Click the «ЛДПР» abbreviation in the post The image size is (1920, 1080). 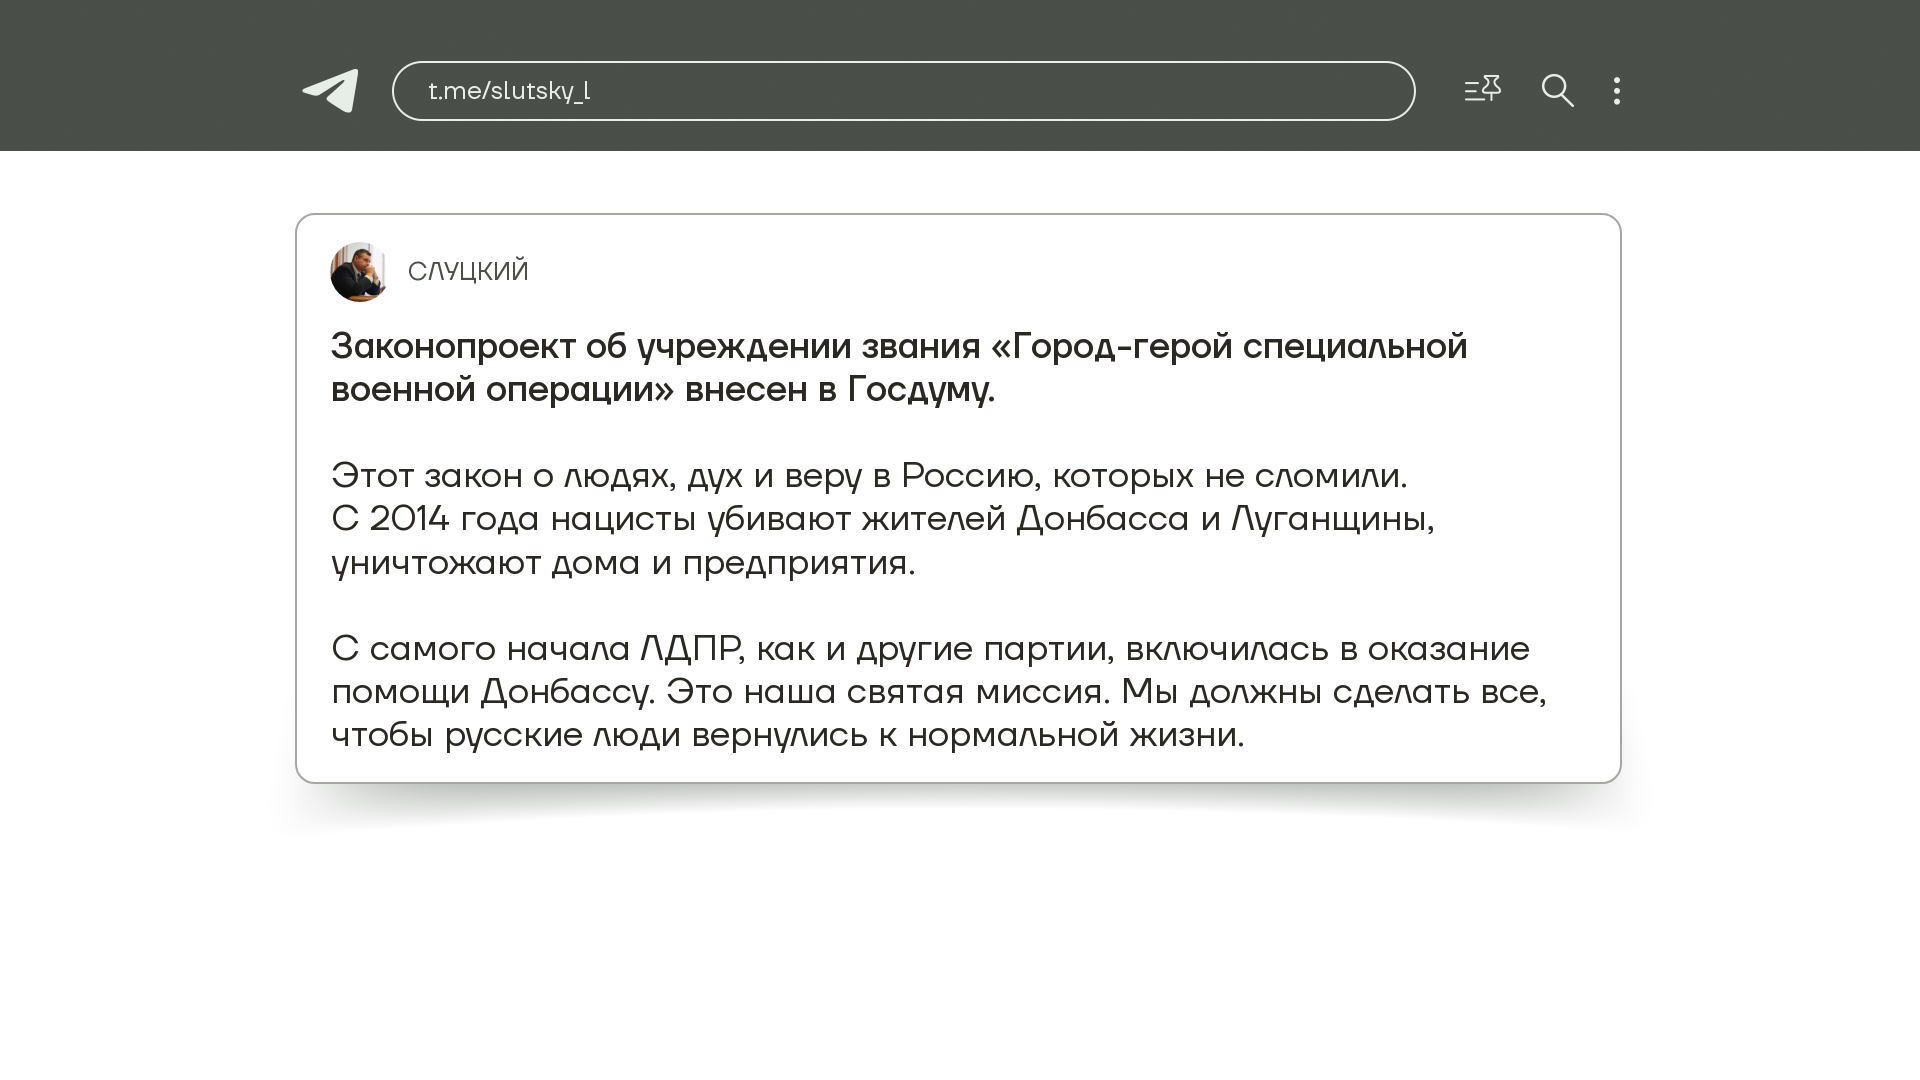(x=691, y=649)
